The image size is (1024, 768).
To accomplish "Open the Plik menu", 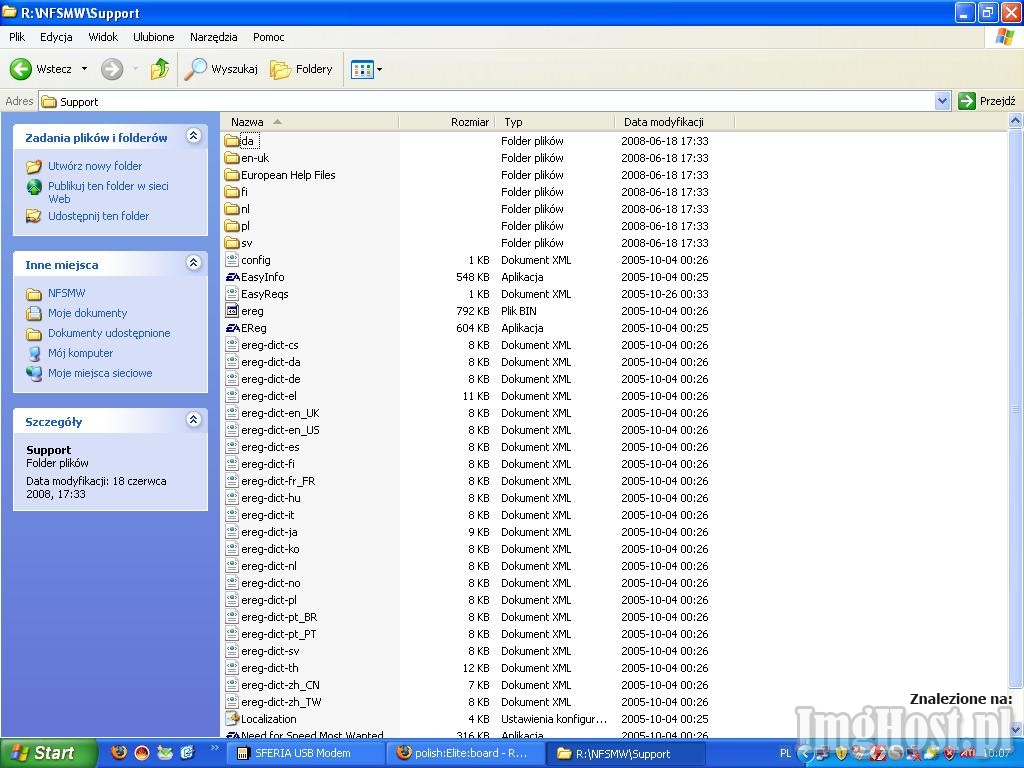I will [x=17, y=37].
